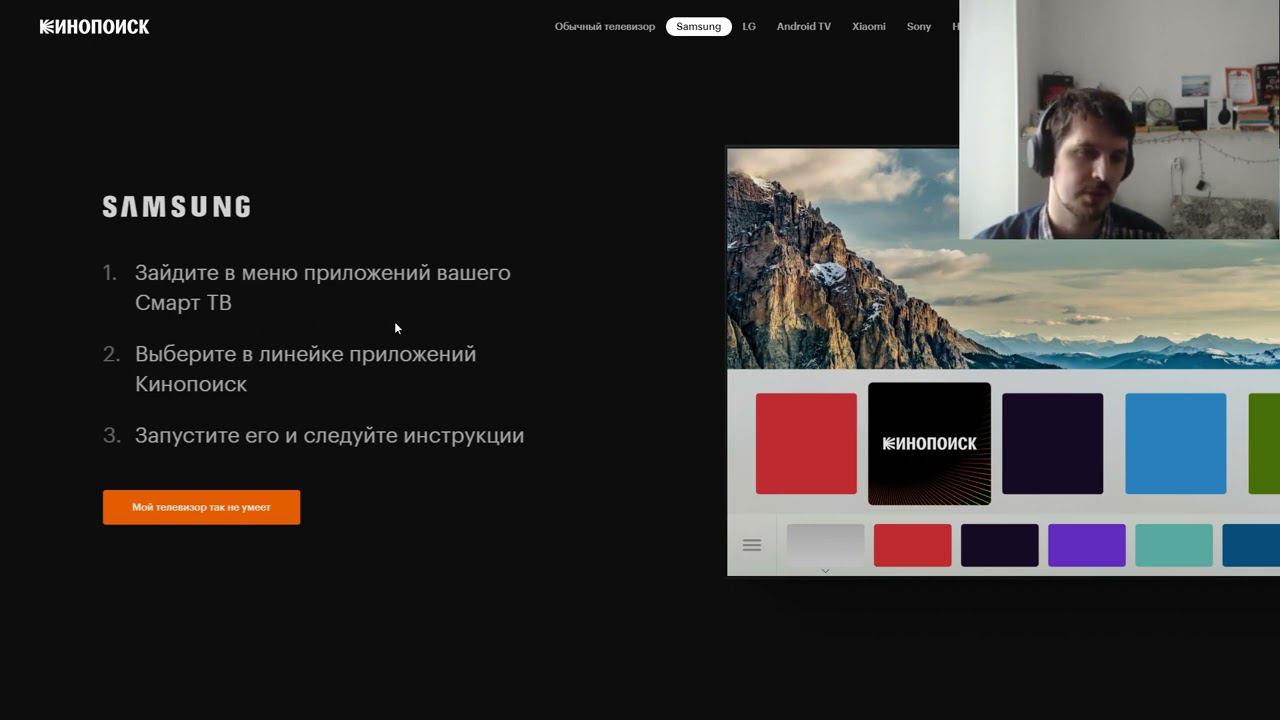Viewport: 1280px width, 720px height.
Task: Click step text Запустите его и следуйте инструкции
Action: pos(330,436)
